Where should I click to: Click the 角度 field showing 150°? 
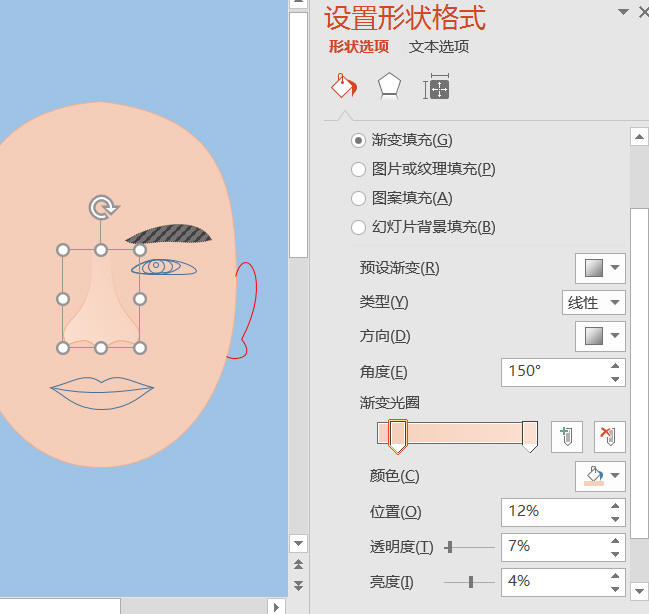[x=554, y=372]
